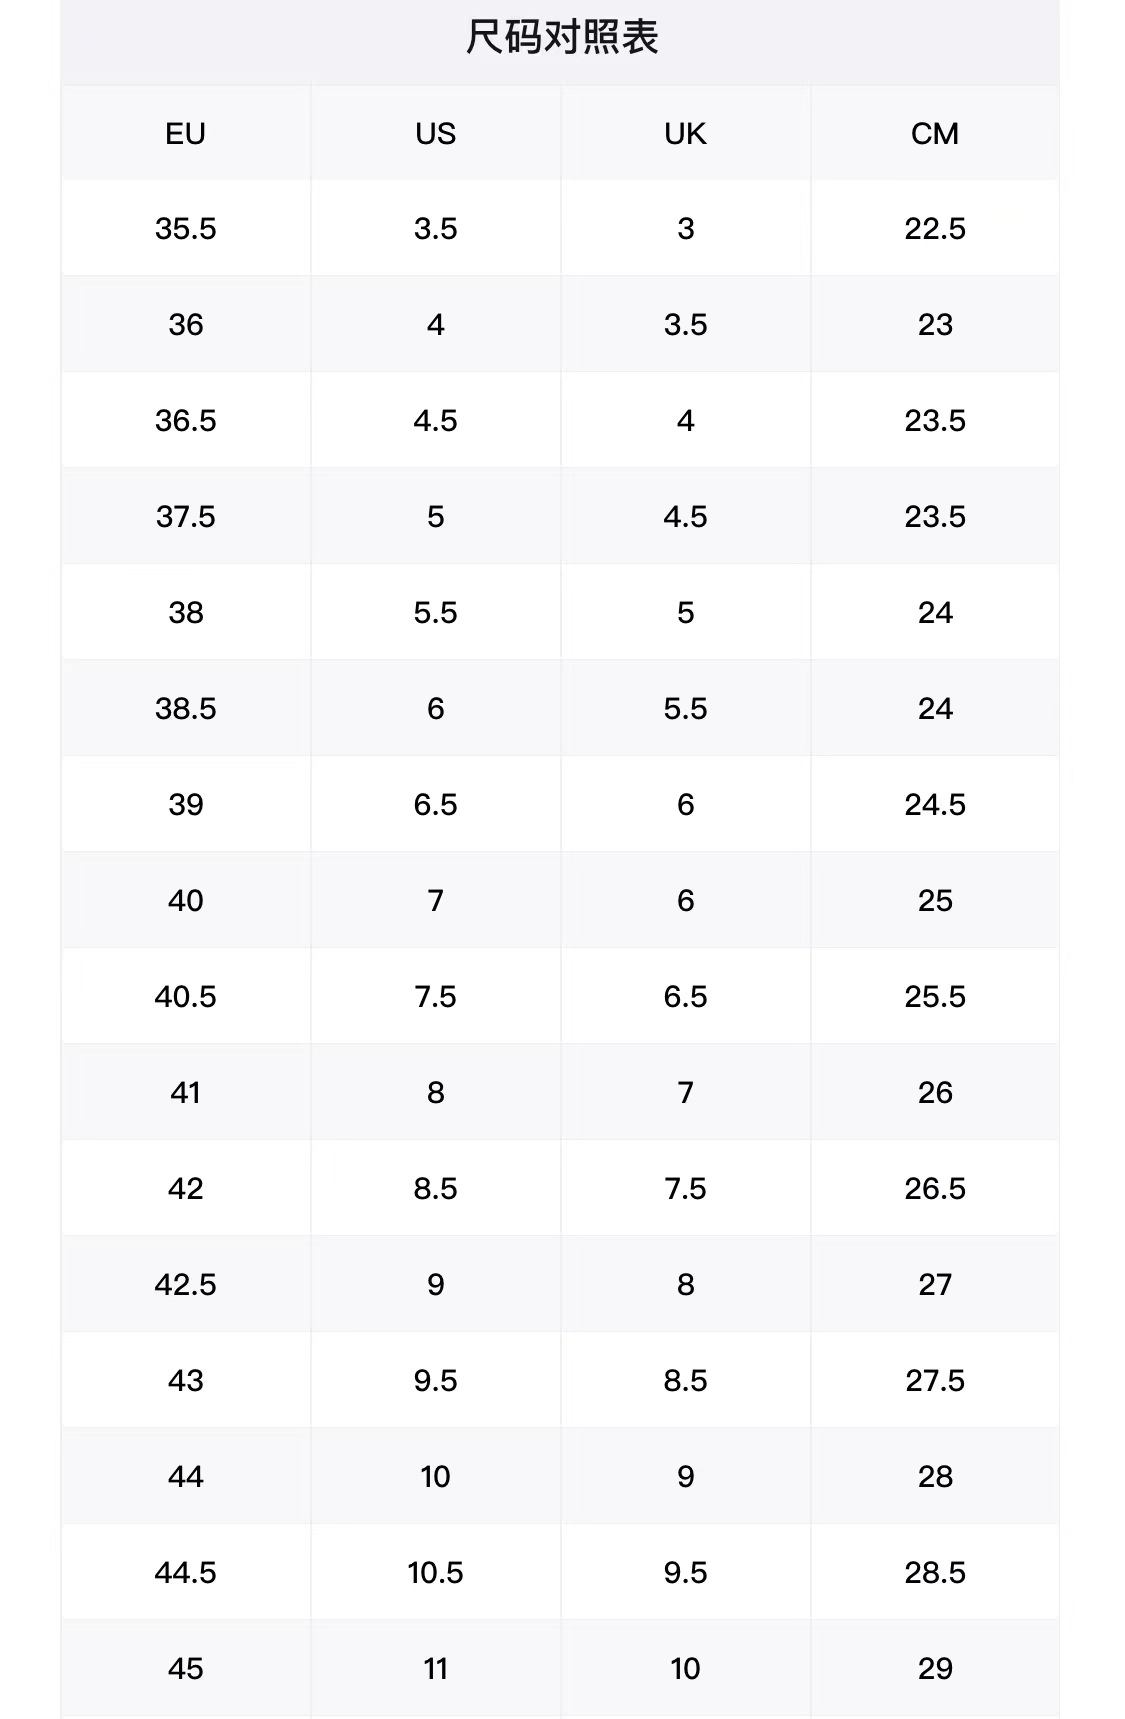1125x1719 pixels.
Task: Click EU size 41 cell
Action: (185, 1093)
